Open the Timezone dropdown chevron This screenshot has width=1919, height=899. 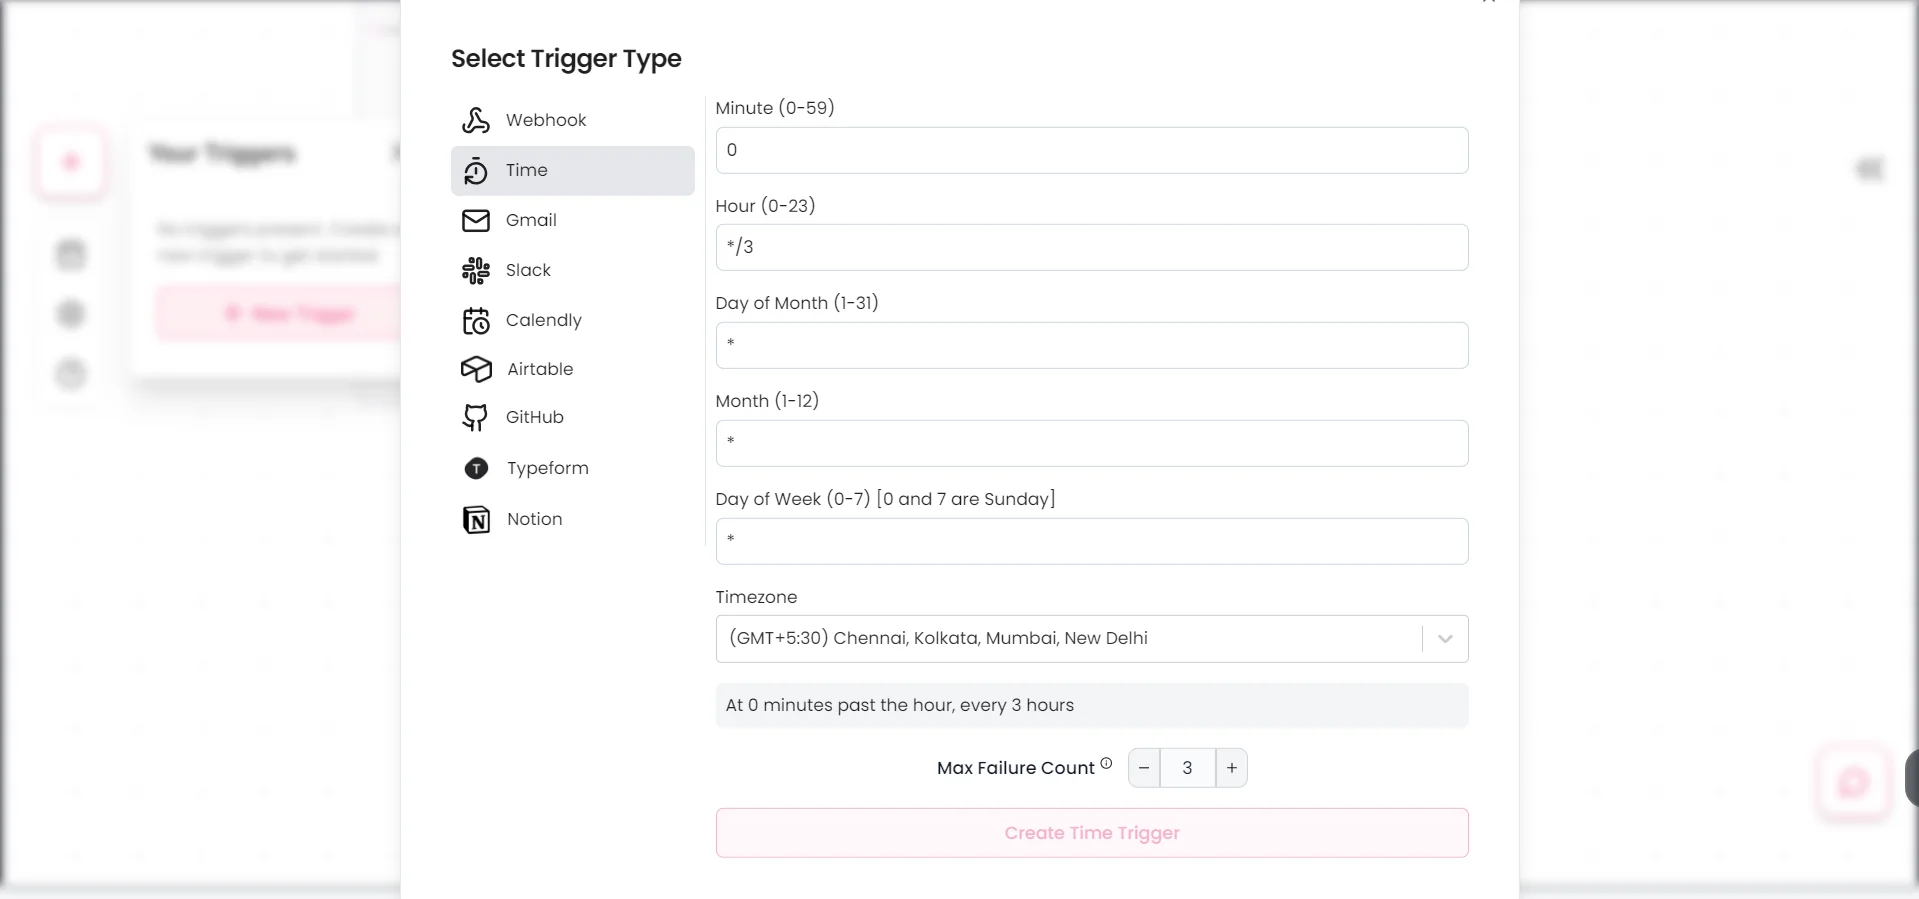pos(1445,639)
